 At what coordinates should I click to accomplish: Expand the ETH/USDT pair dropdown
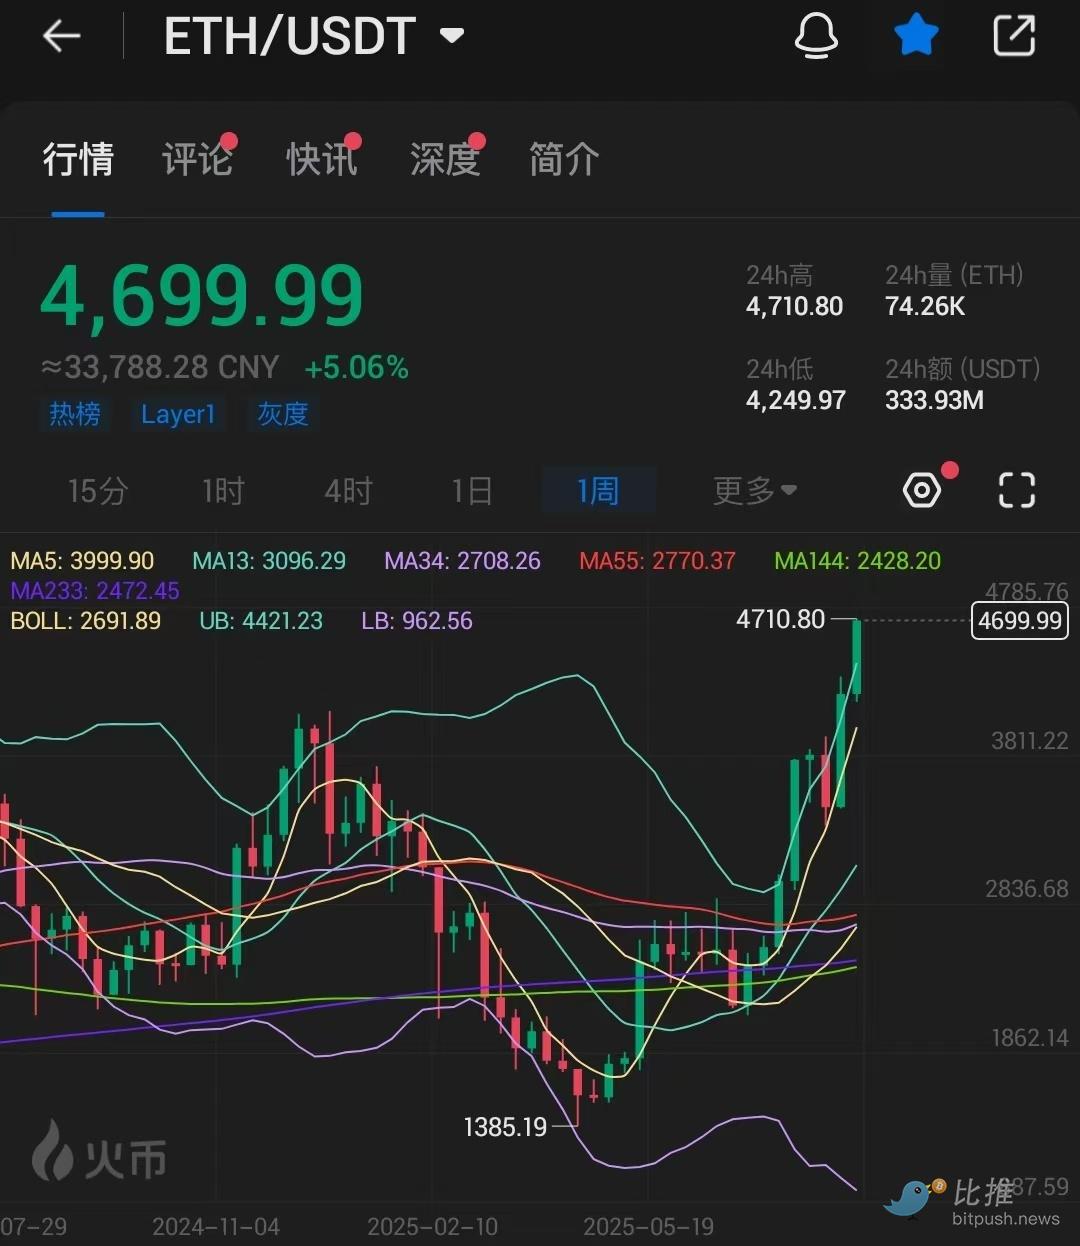coord(452,37)
